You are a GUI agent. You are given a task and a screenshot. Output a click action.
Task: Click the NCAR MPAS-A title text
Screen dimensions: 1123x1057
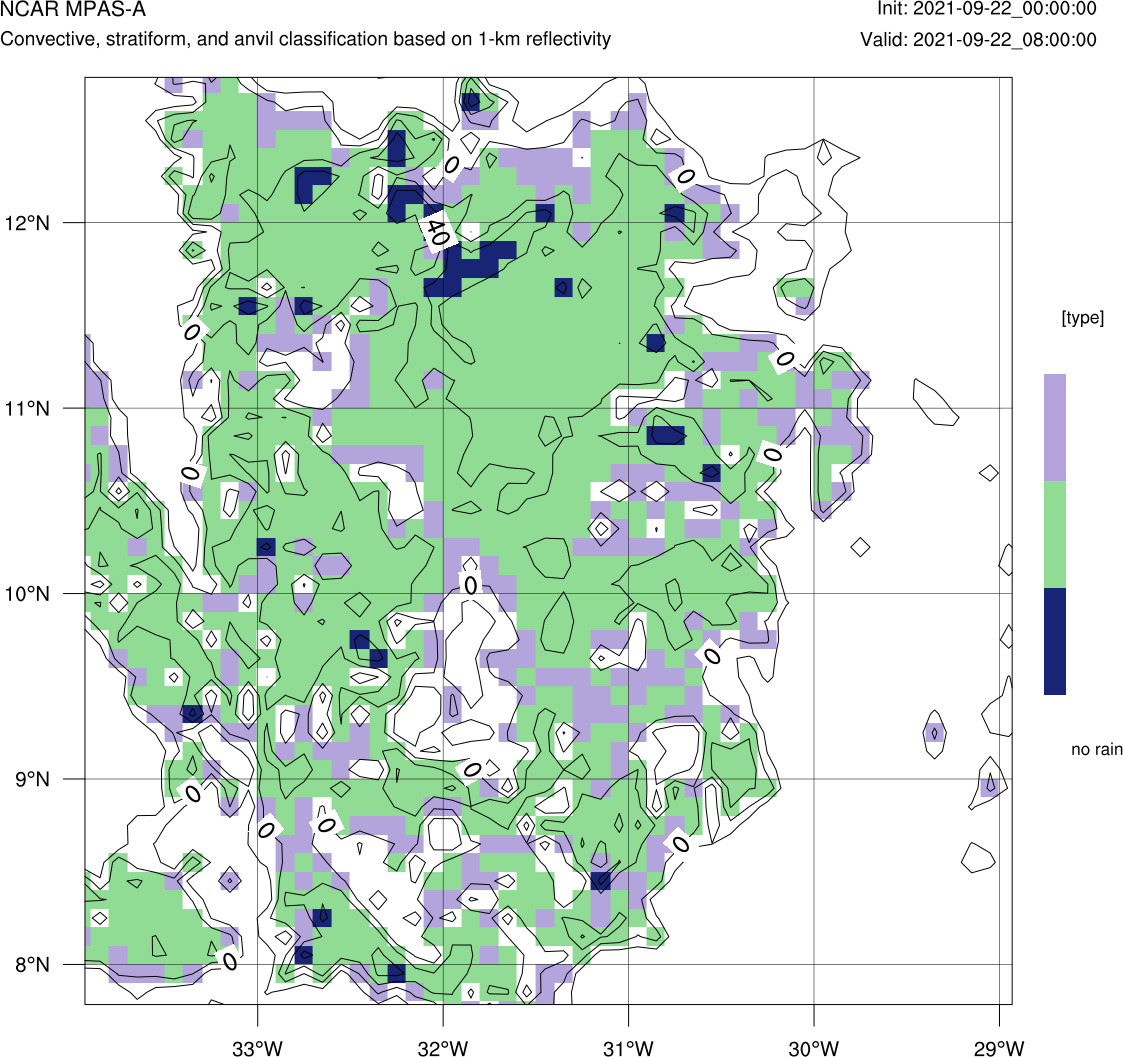pos(72,9)
